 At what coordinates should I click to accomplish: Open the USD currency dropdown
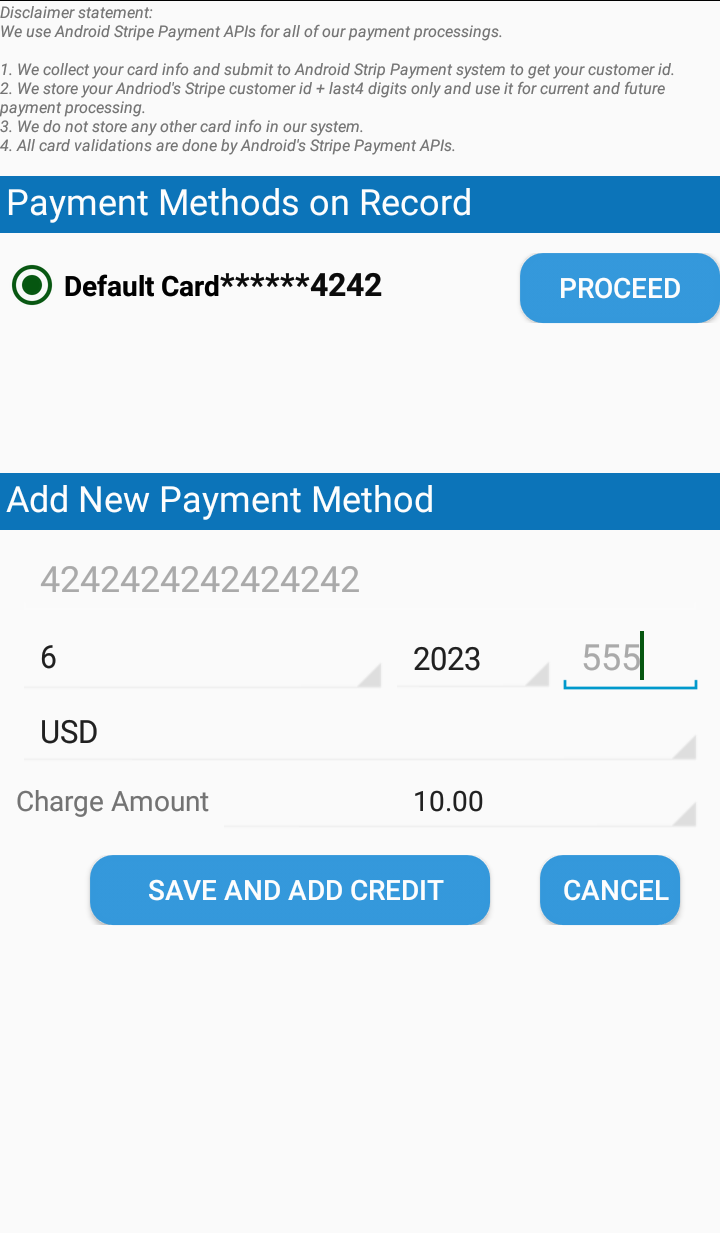360,733
